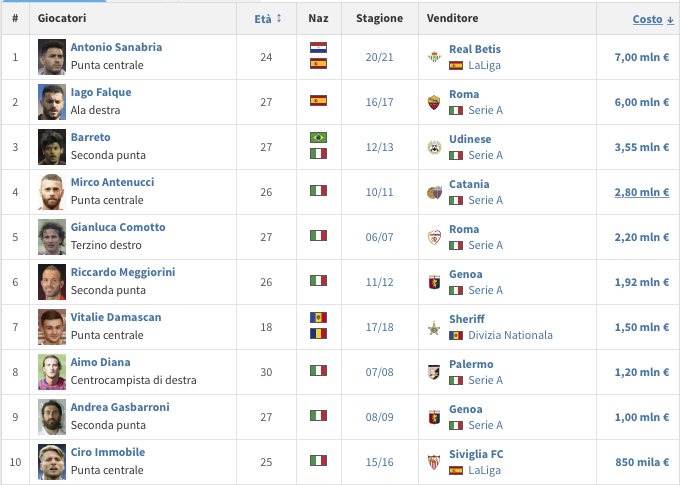Viewport: 680px width, 485px height.
Task: Click the Brazil flag in Barreto's row
Action: pyautogui.click(x=318, y=138)
